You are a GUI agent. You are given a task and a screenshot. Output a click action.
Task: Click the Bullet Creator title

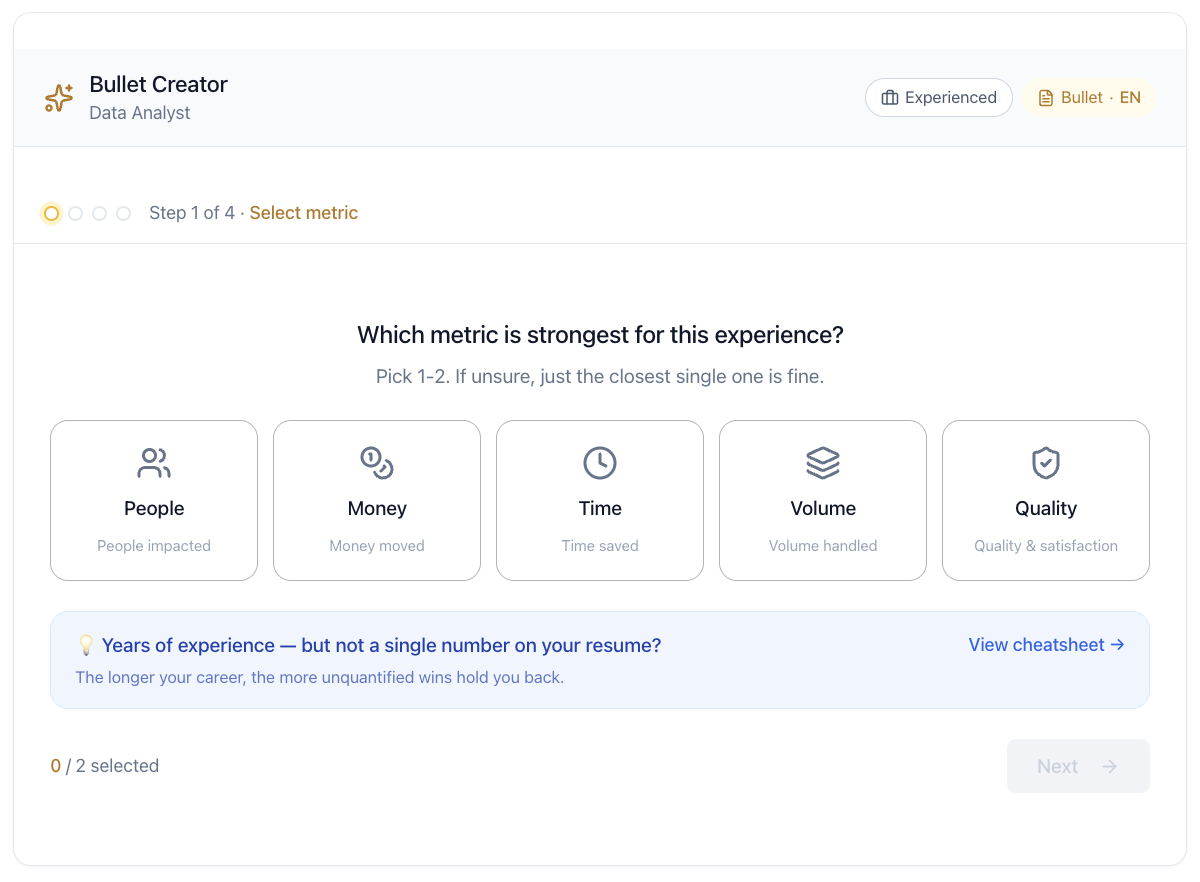pos(159,85)
